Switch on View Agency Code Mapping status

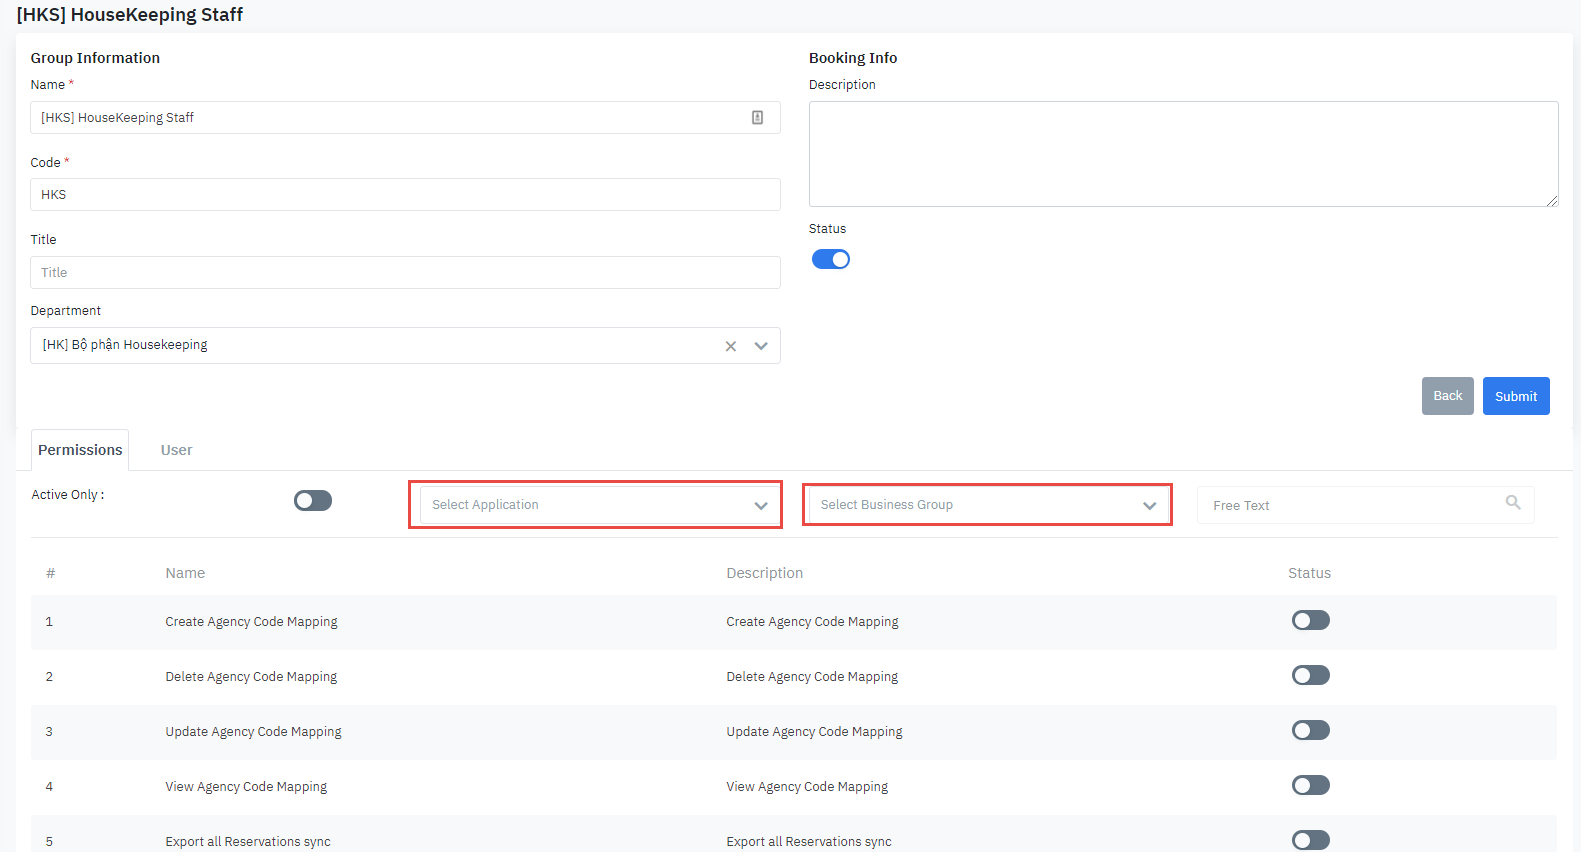click(1310, 786)
